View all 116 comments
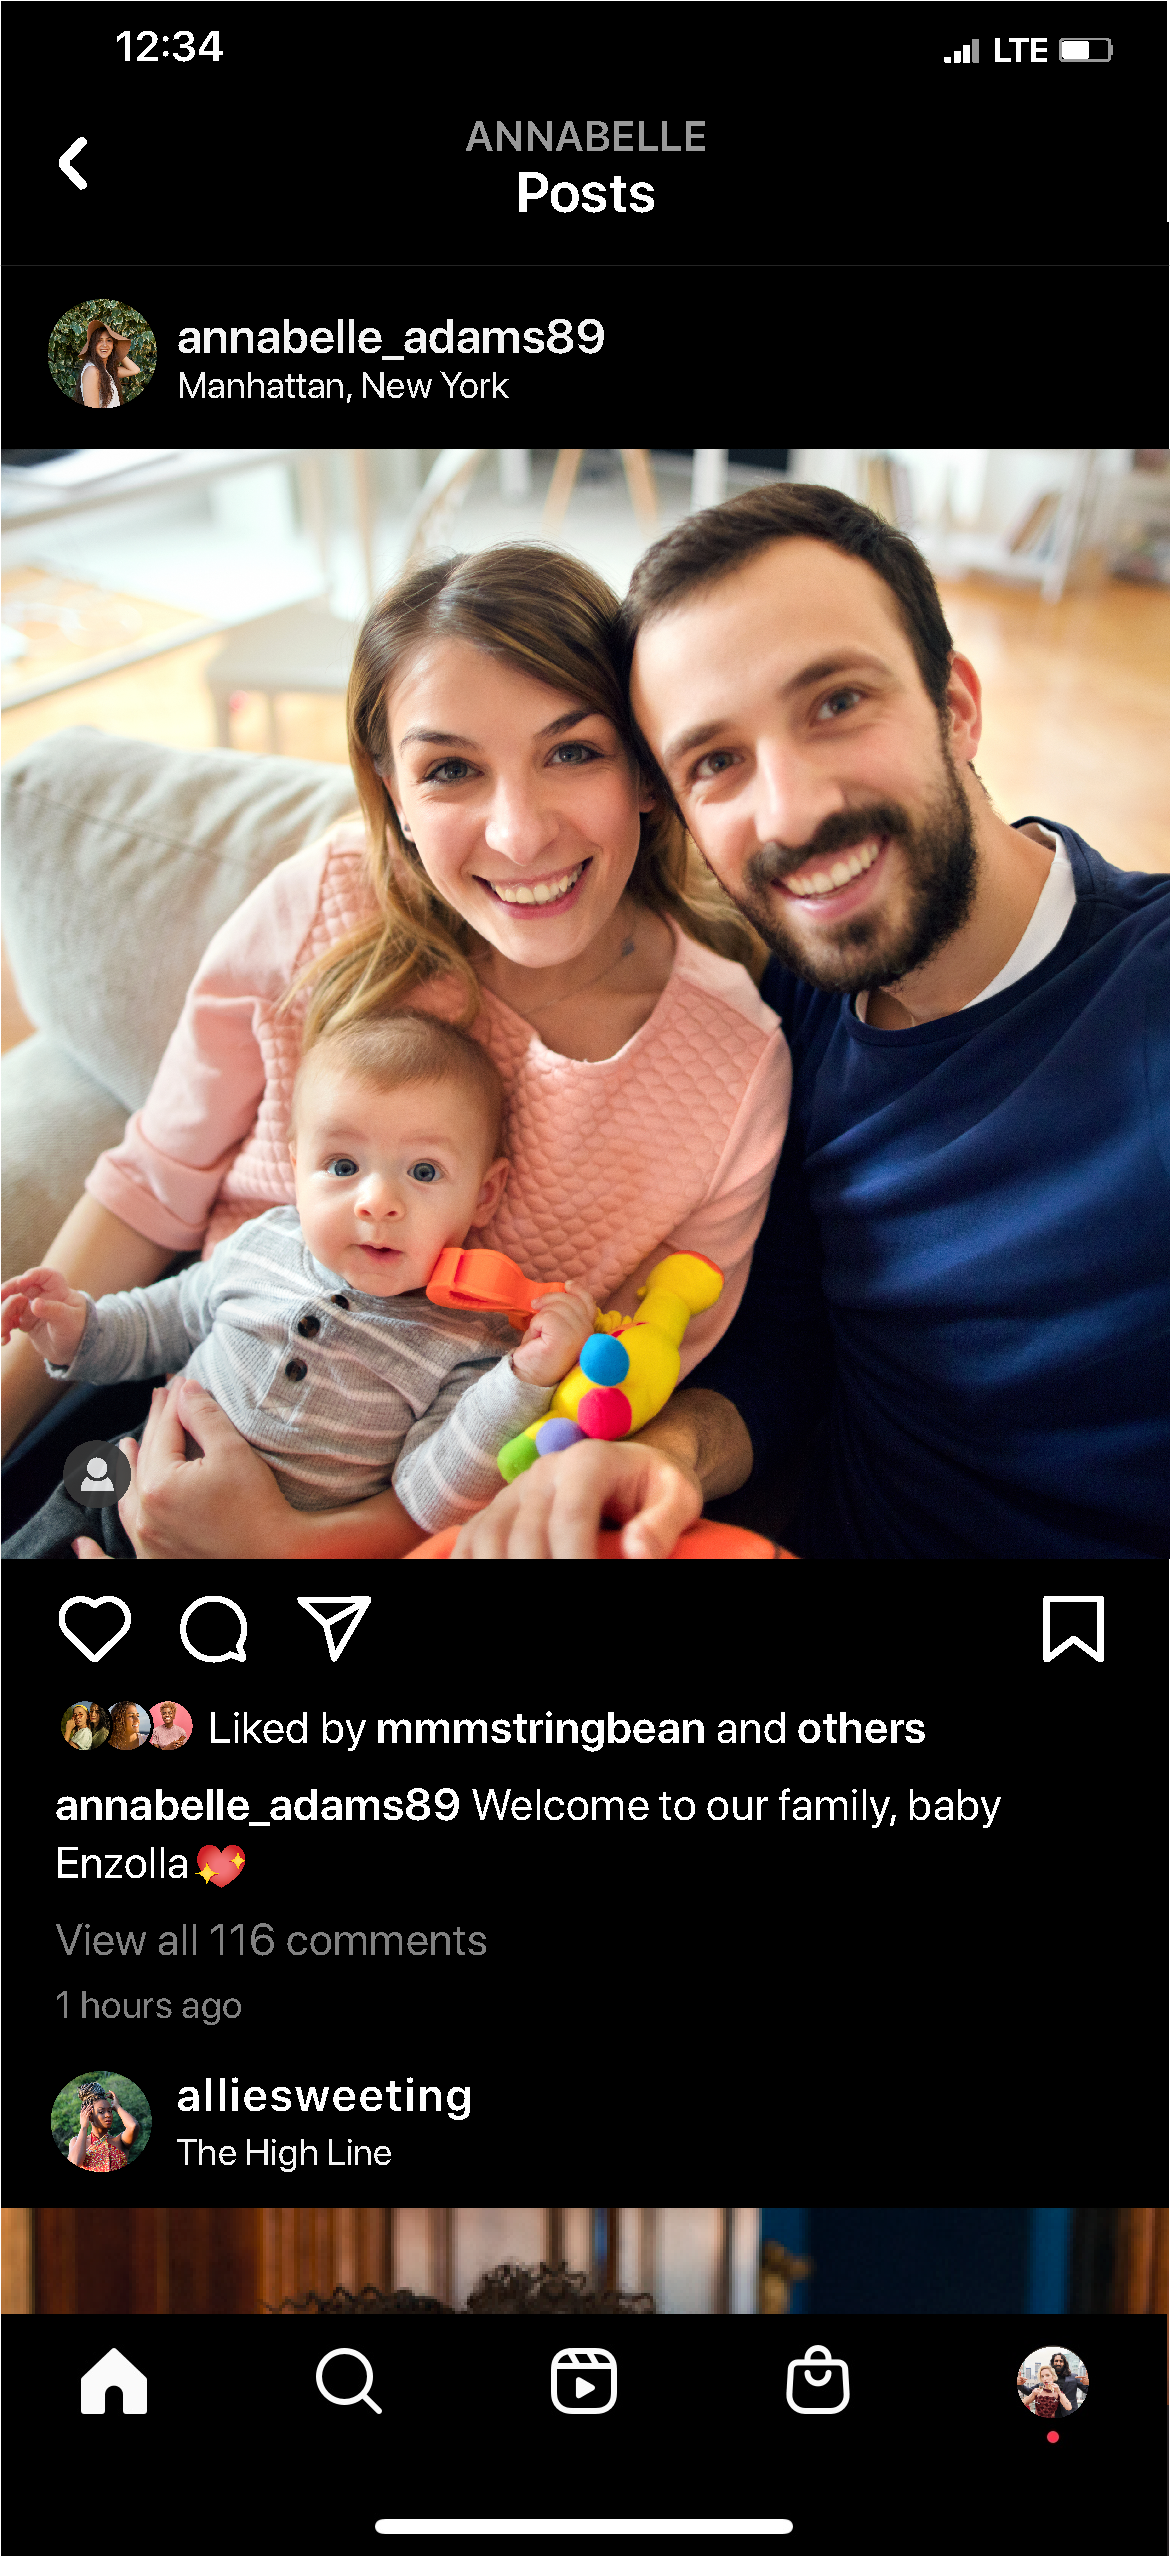This screenshot has width=1170, height=2556. point(271,1940)
